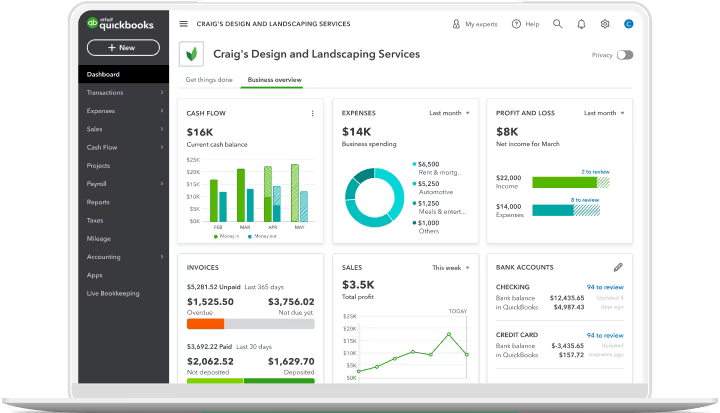The height and width of the screenshot is (413, 720).
Task: Open Taxes in the sidebar
Action: coord(124,221)
